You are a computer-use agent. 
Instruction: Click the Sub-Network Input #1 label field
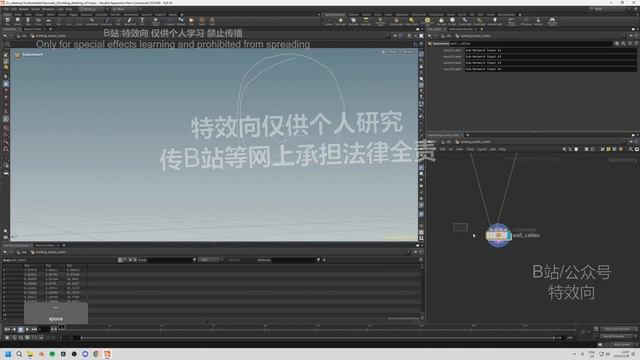pyautogui.click(x=550, y=50)
